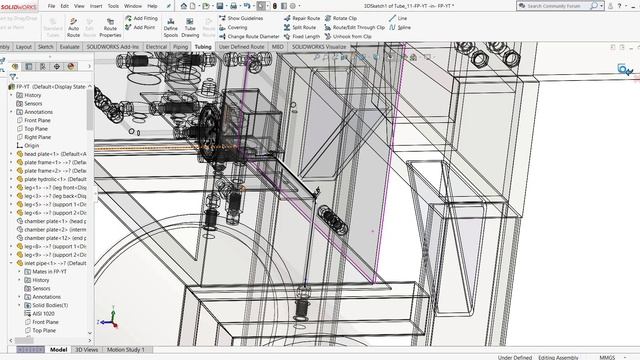Viewport: 640px width, 360px height.
Task: Open the Motion Study 1 tab
Action: [x=126, y=350]
